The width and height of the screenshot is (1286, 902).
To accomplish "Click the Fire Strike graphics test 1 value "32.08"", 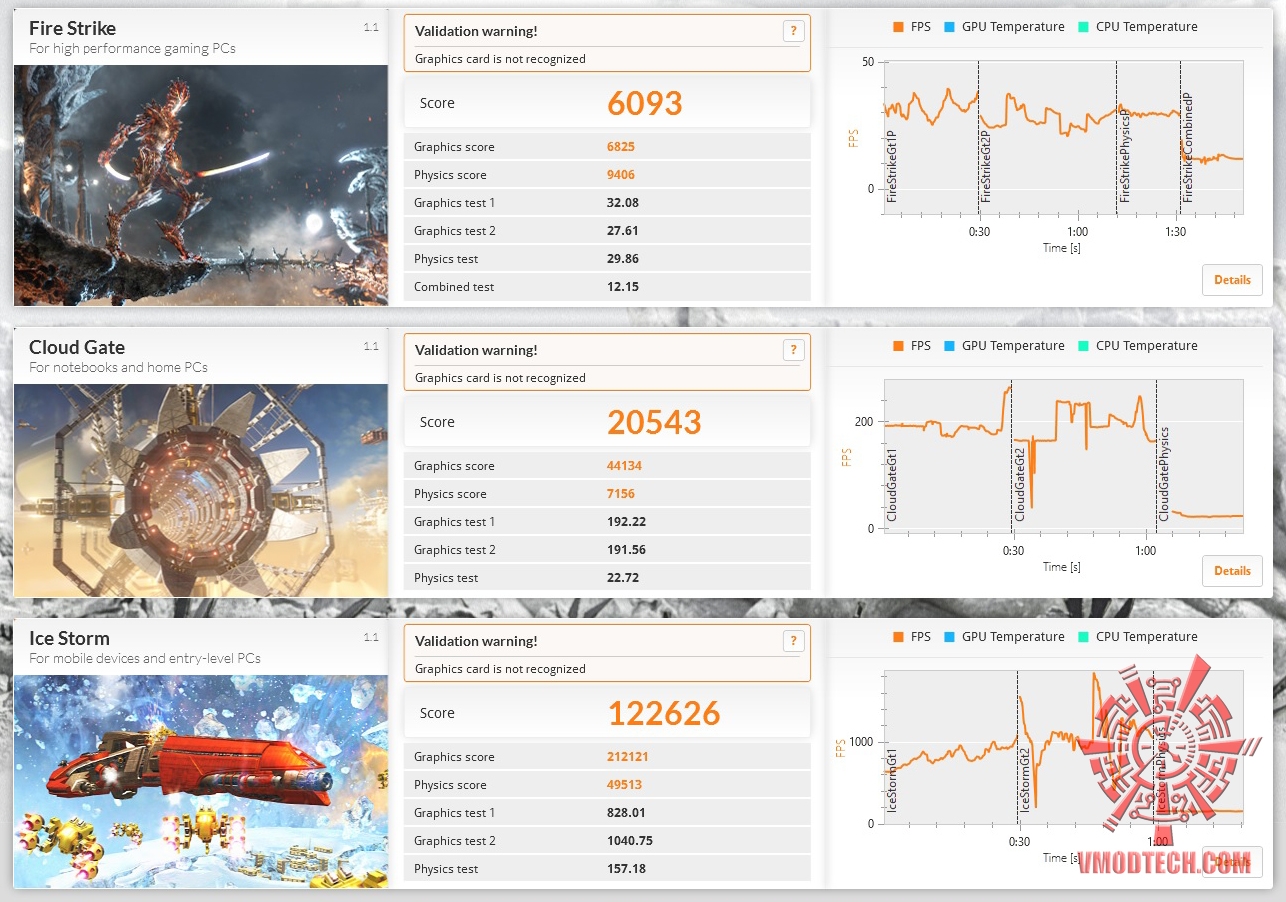I will (623, 203).
